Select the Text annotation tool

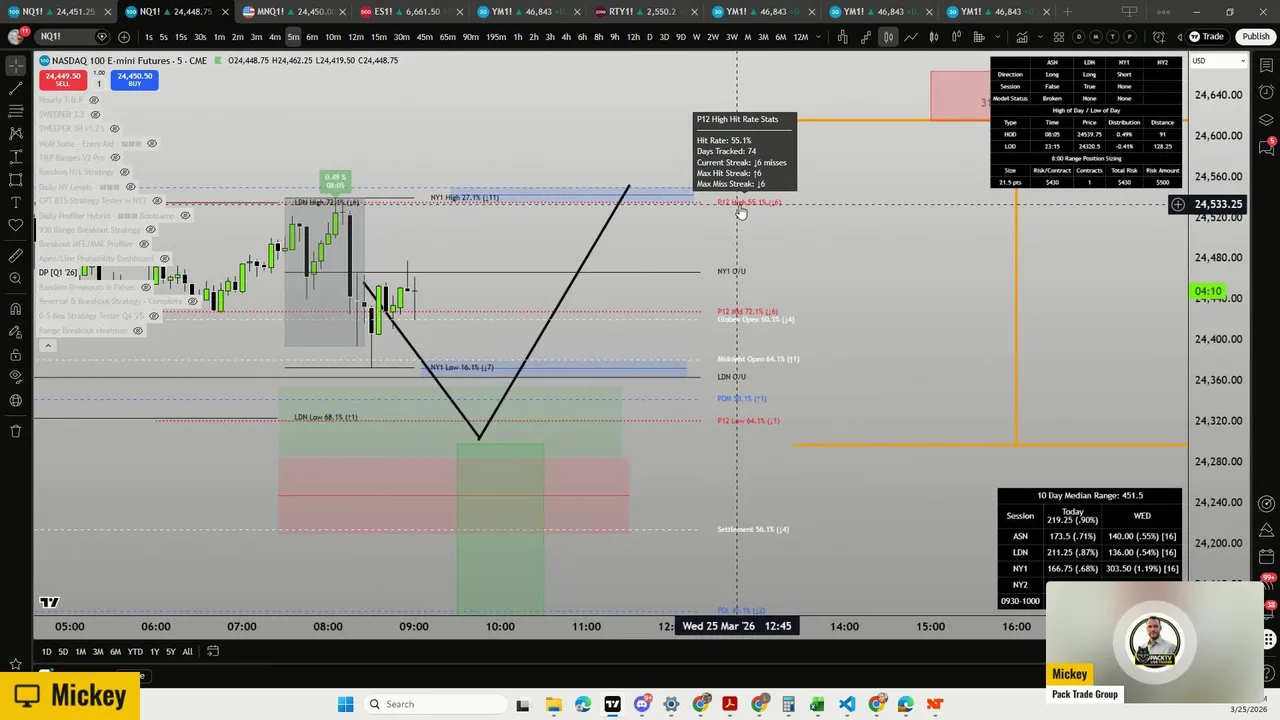(x=16, y=203)
